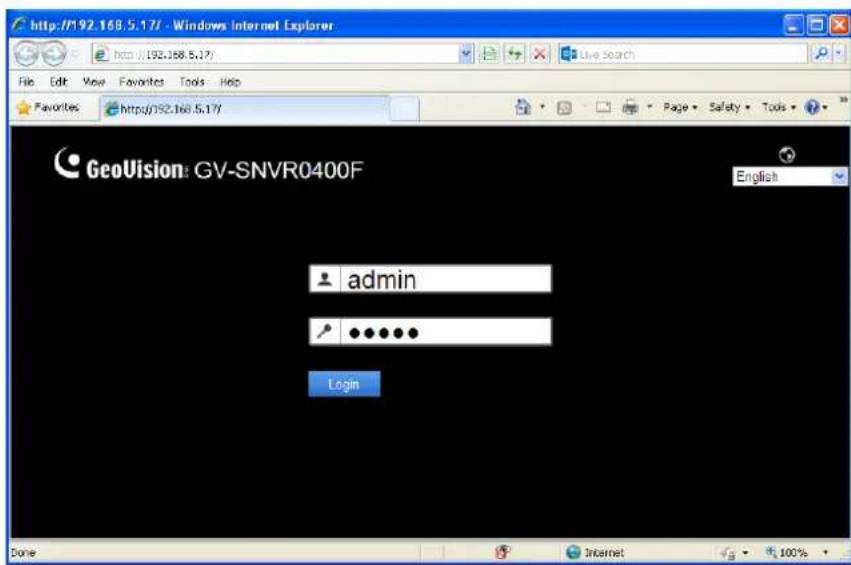Viewport: 851px width, 565px height.
Task: Click the Home icon in command bar
Action: (523, 107)
